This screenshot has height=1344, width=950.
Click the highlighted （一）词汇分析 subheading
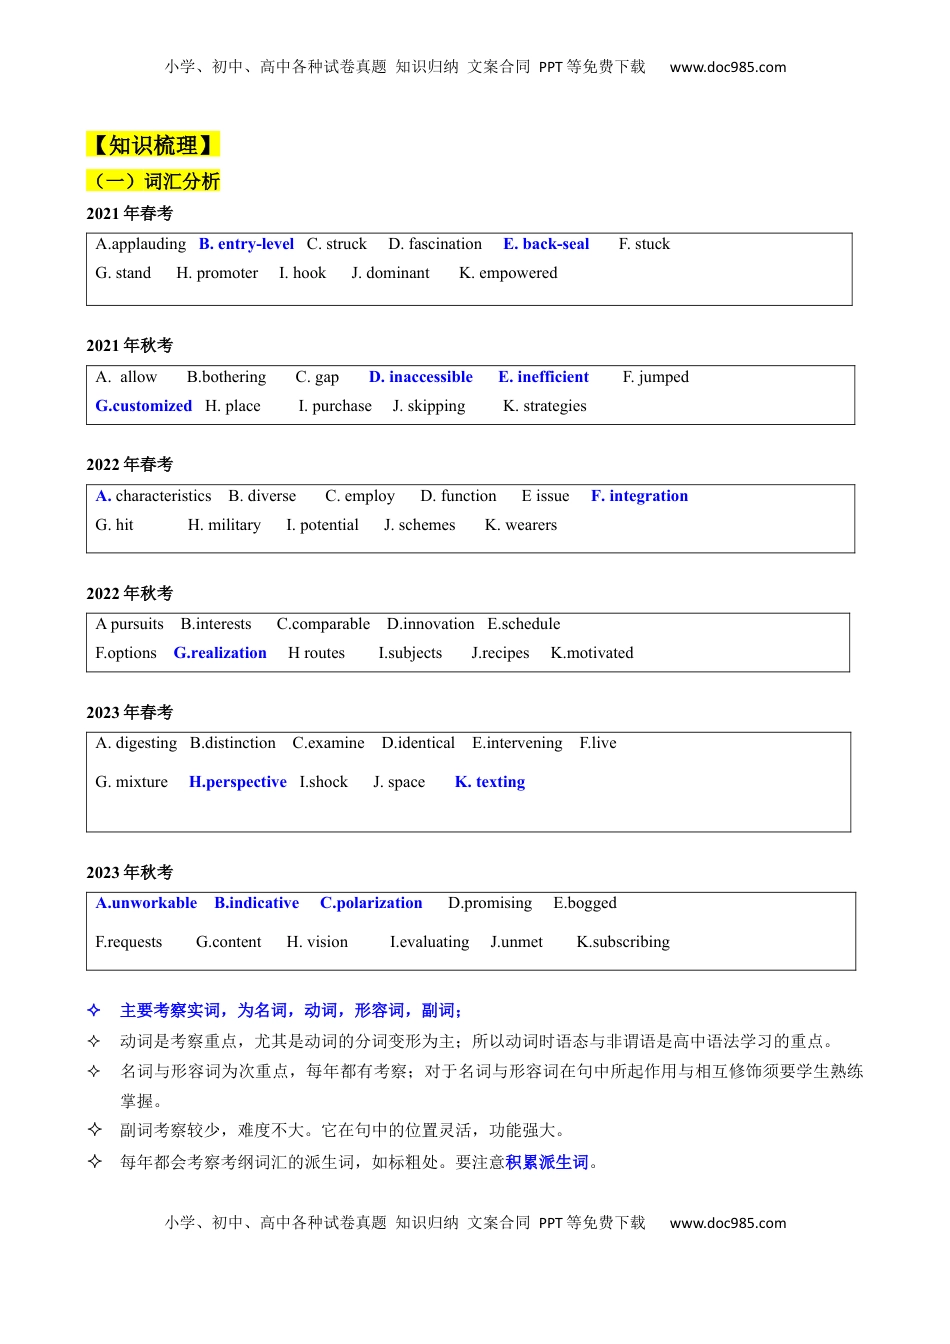[x=153, y=181]
